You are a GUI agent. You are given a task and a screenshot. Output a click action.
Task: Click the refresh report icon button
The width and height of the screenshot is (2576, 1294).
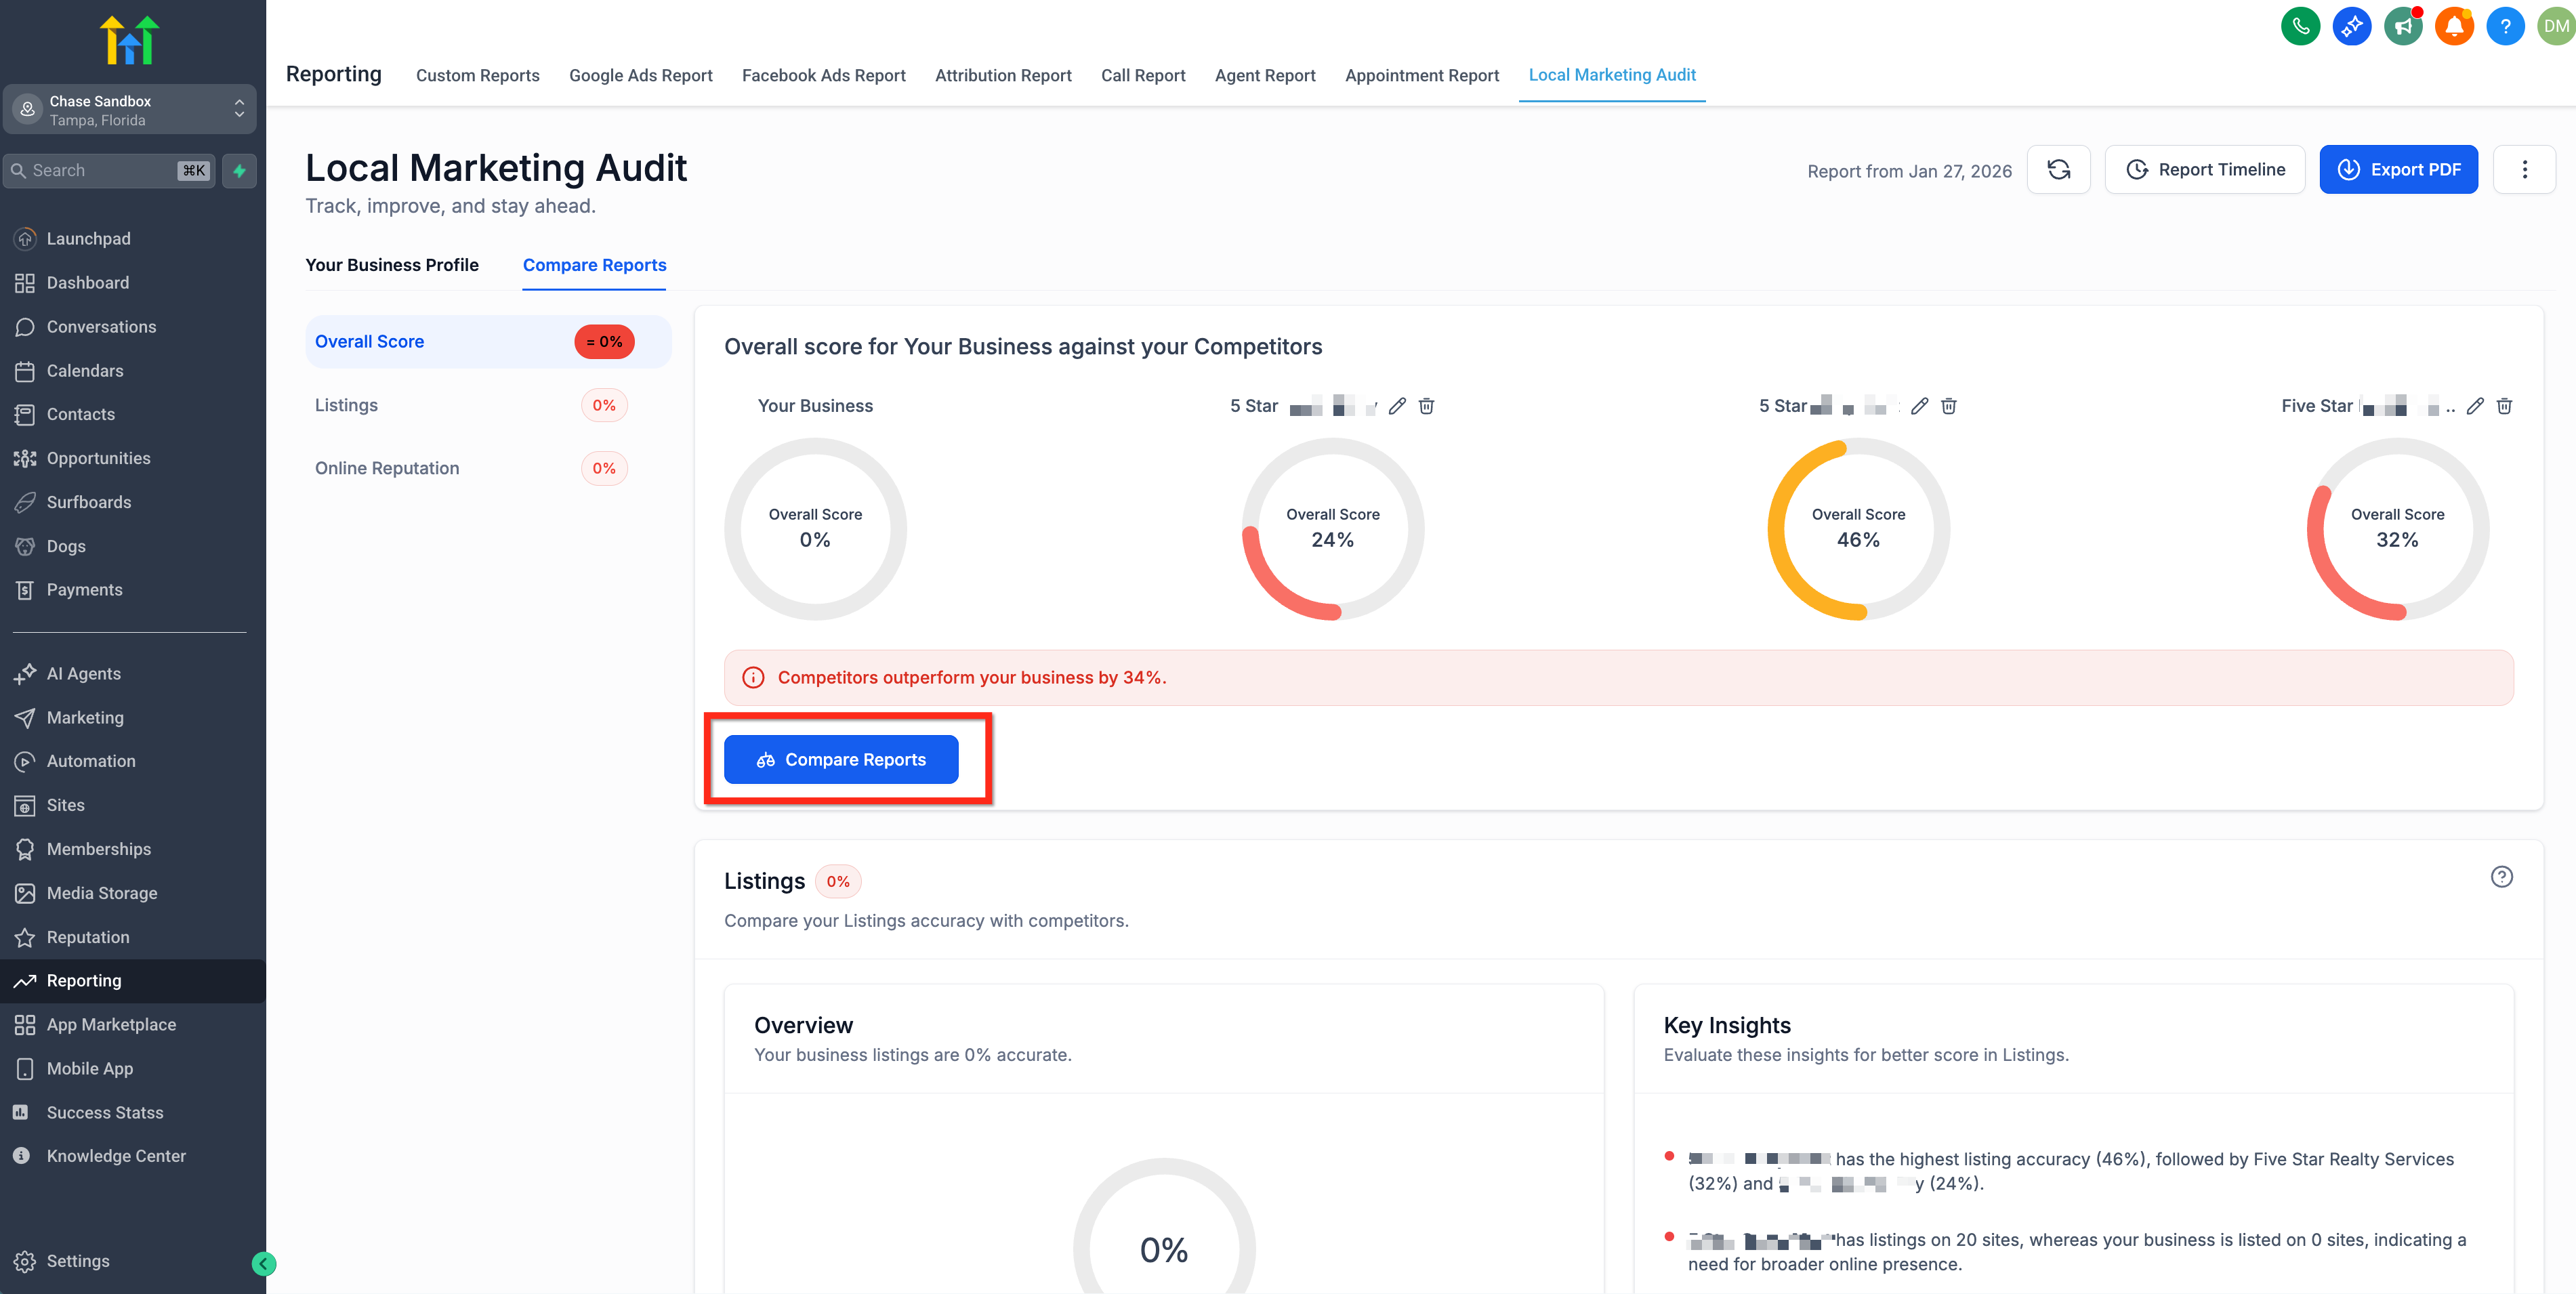(x=2058, y=169)
